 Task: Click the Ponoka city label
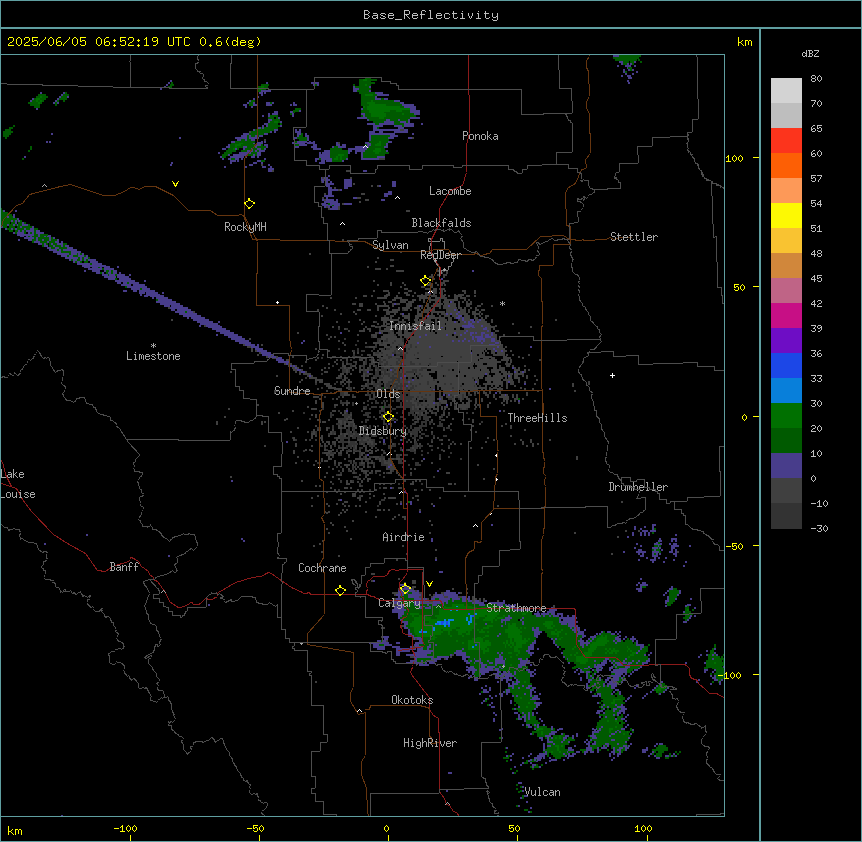click(480, 136)
